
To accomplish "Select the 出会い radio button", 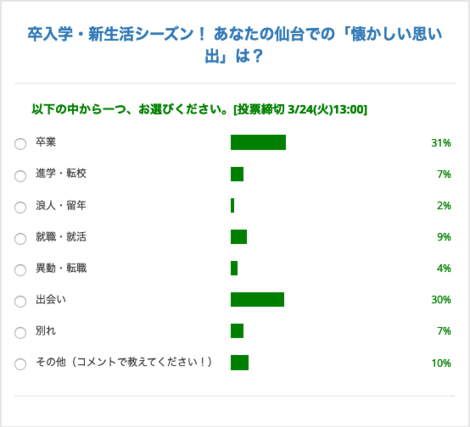I will [x=20, y=301].
